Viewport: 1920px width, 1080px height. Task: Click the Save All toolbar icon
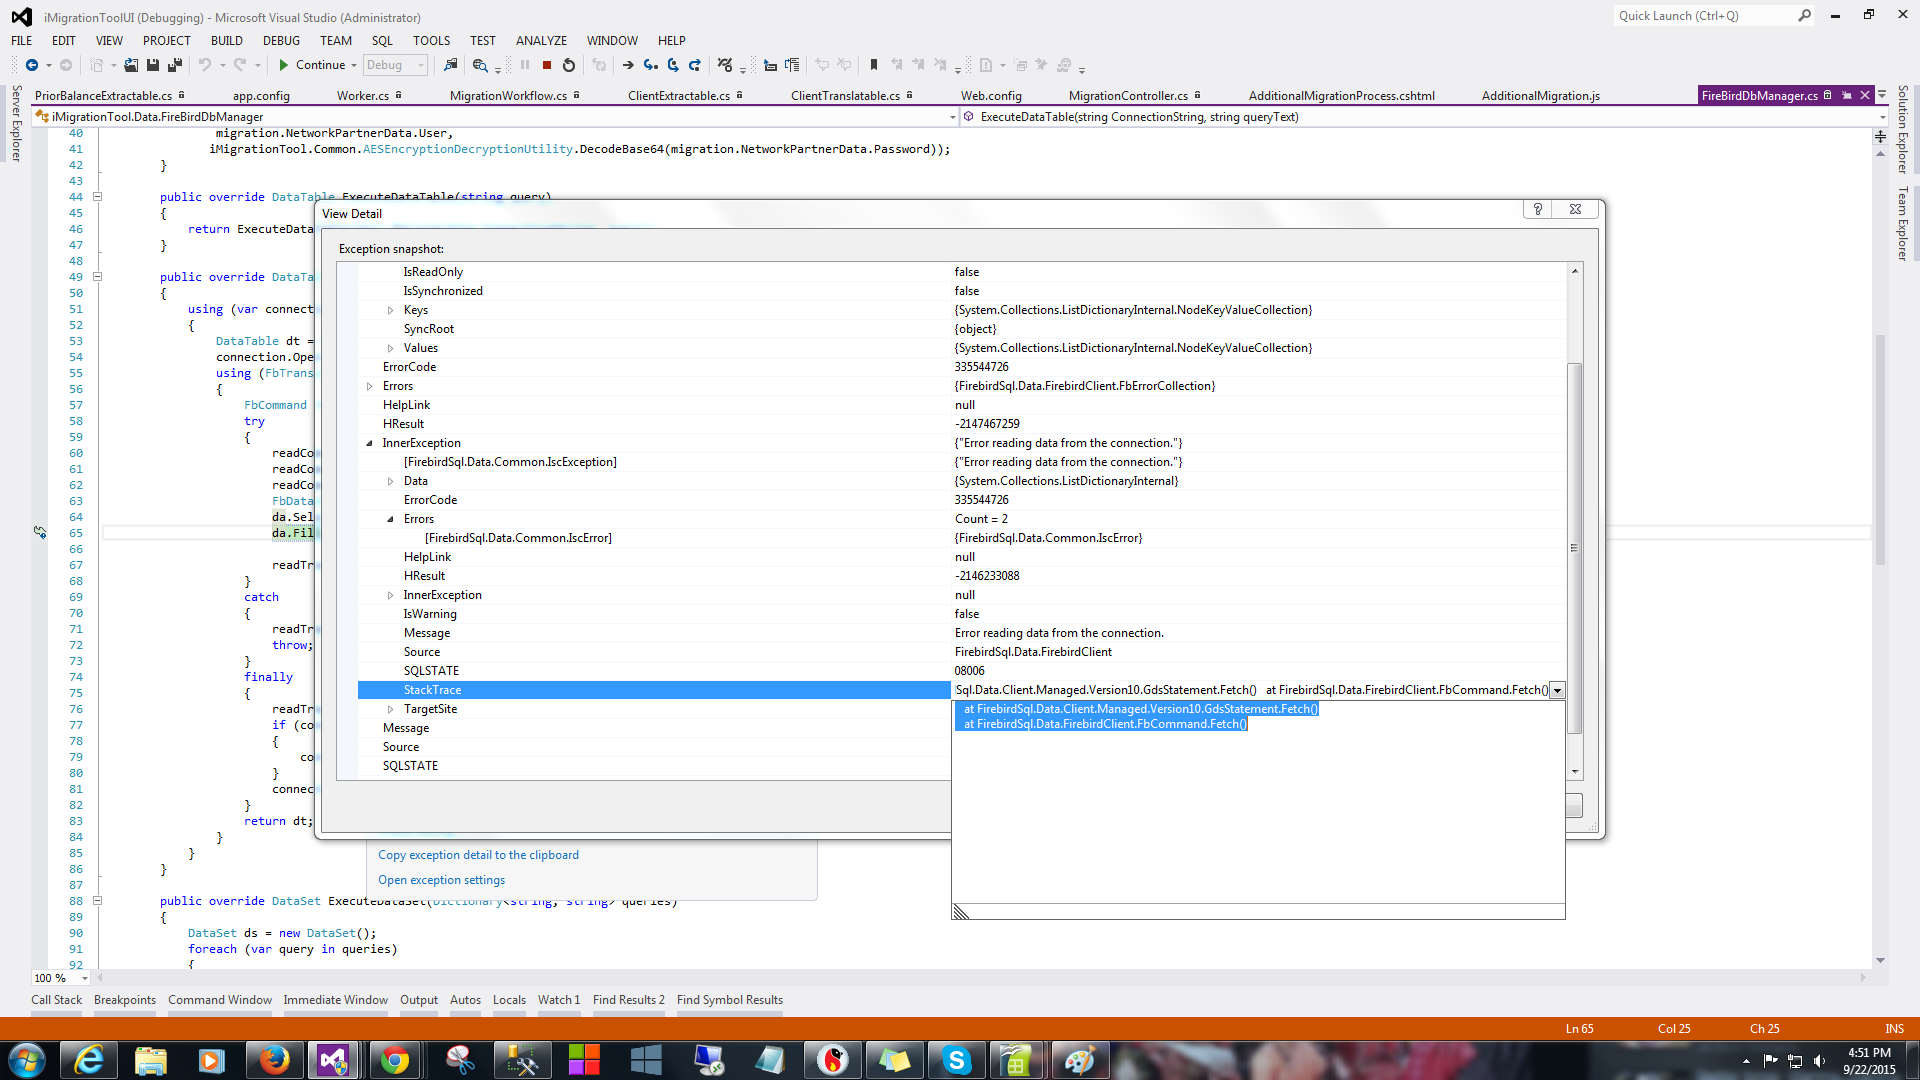pyautogui.click(x=175, y=65)
